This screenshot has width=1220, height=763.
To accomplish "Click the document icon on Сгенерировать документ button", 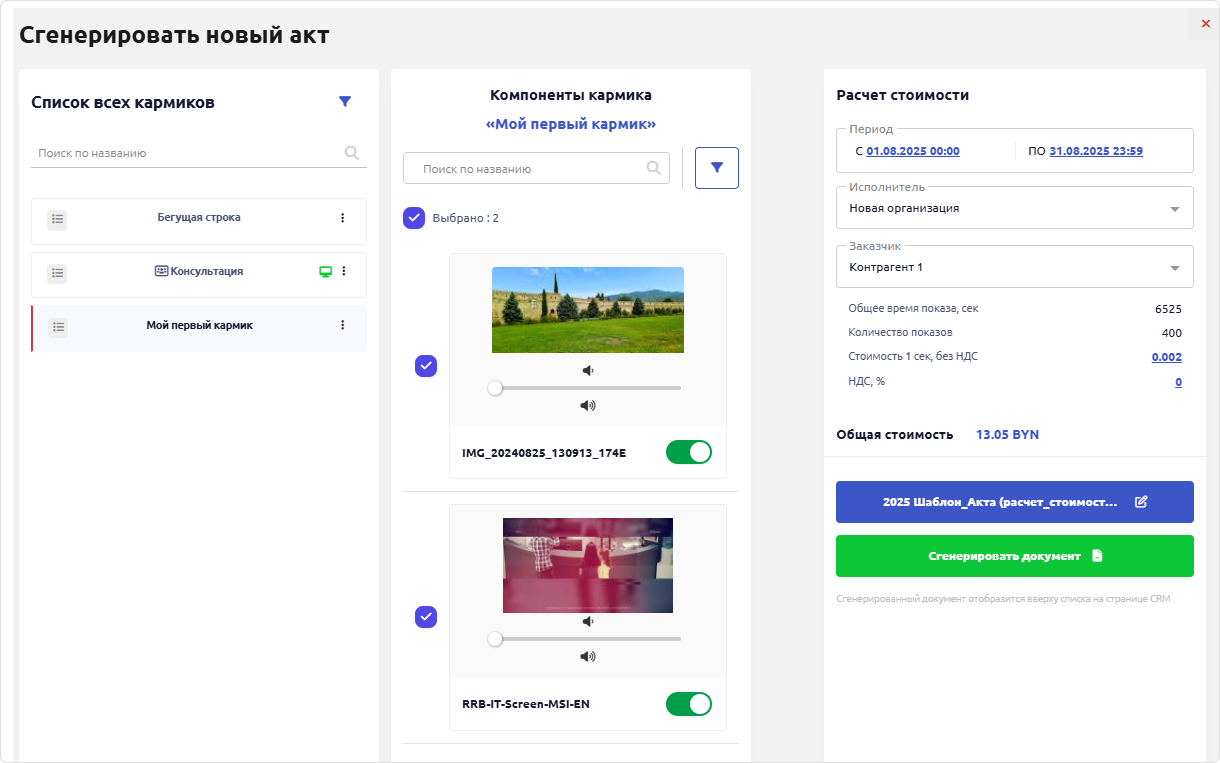I will pos(1097,556).
